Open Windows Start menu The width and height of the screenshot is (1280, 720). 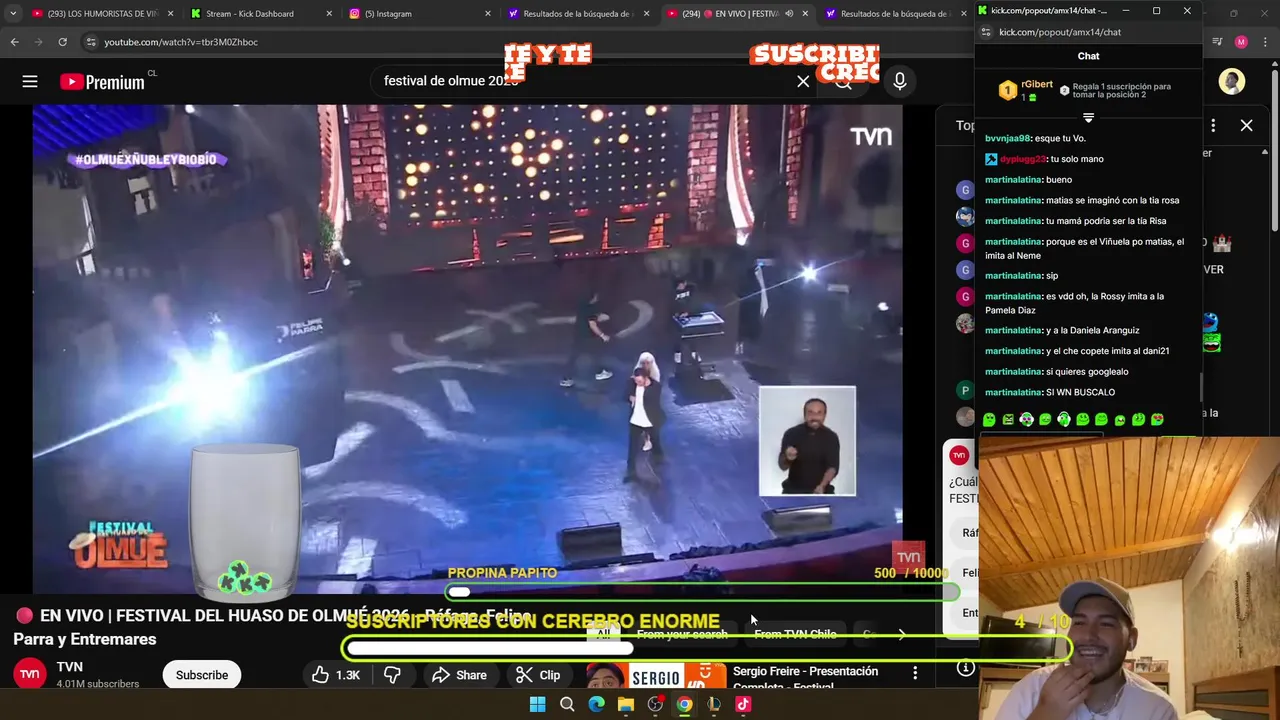click(537, 704)
